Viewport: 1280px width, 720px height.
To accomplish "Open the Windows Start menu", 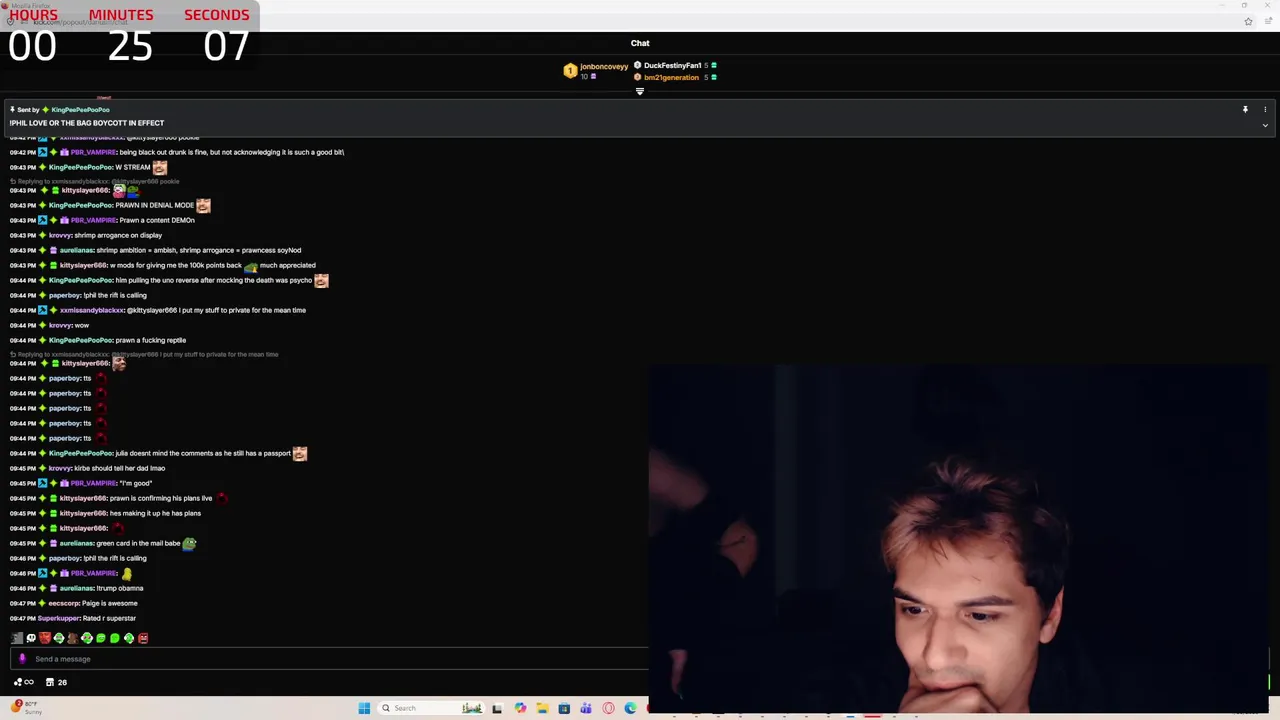I will tap(364, 708).
